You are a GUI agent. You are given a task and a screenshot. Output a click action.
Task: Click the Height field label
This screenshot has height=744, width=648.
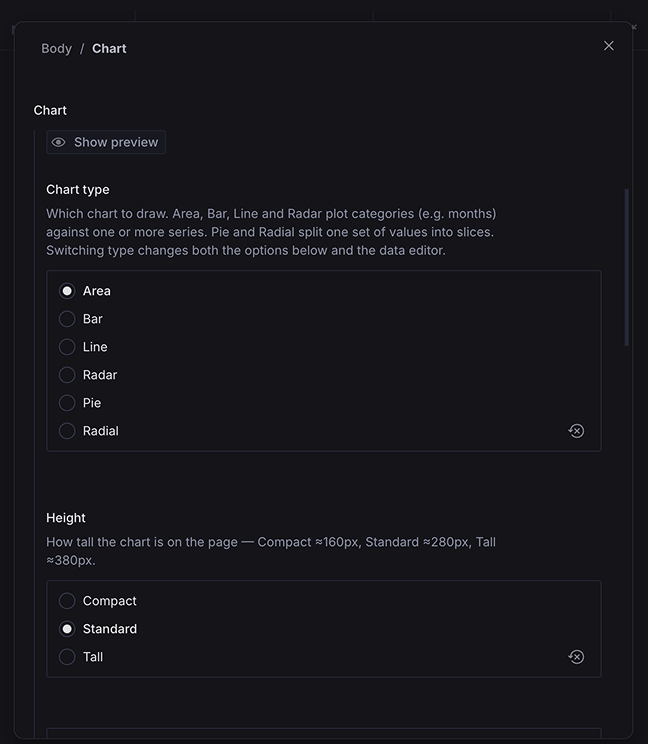coord(66,518)
